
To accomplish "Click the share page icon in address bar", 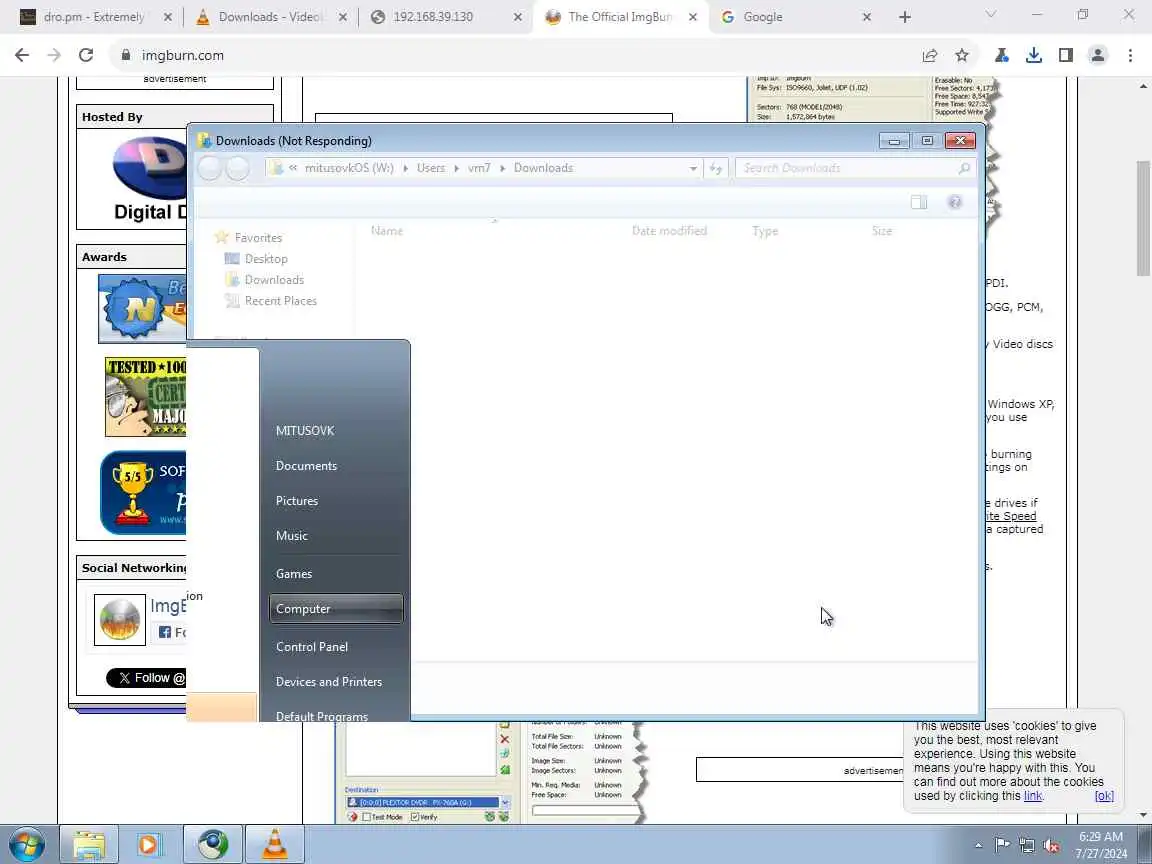I will coord(930,55).
